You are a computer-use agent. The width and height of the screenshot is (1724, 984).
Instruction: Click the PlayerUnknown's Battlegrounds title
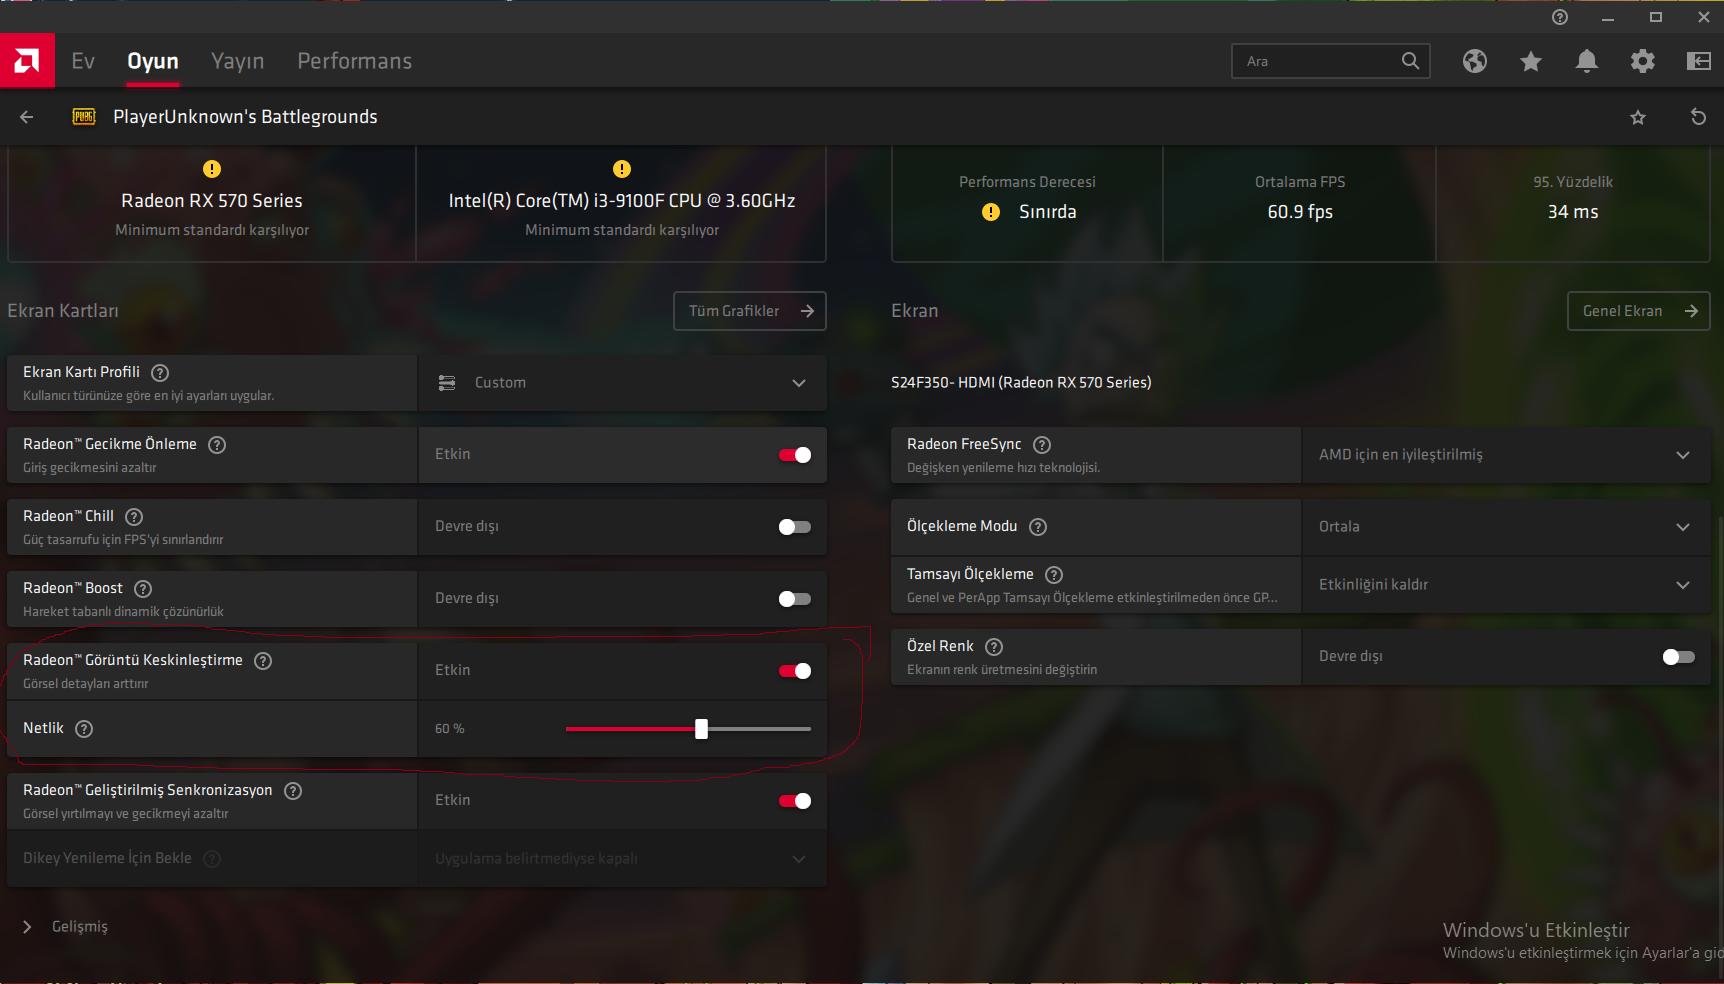[245, 117]
